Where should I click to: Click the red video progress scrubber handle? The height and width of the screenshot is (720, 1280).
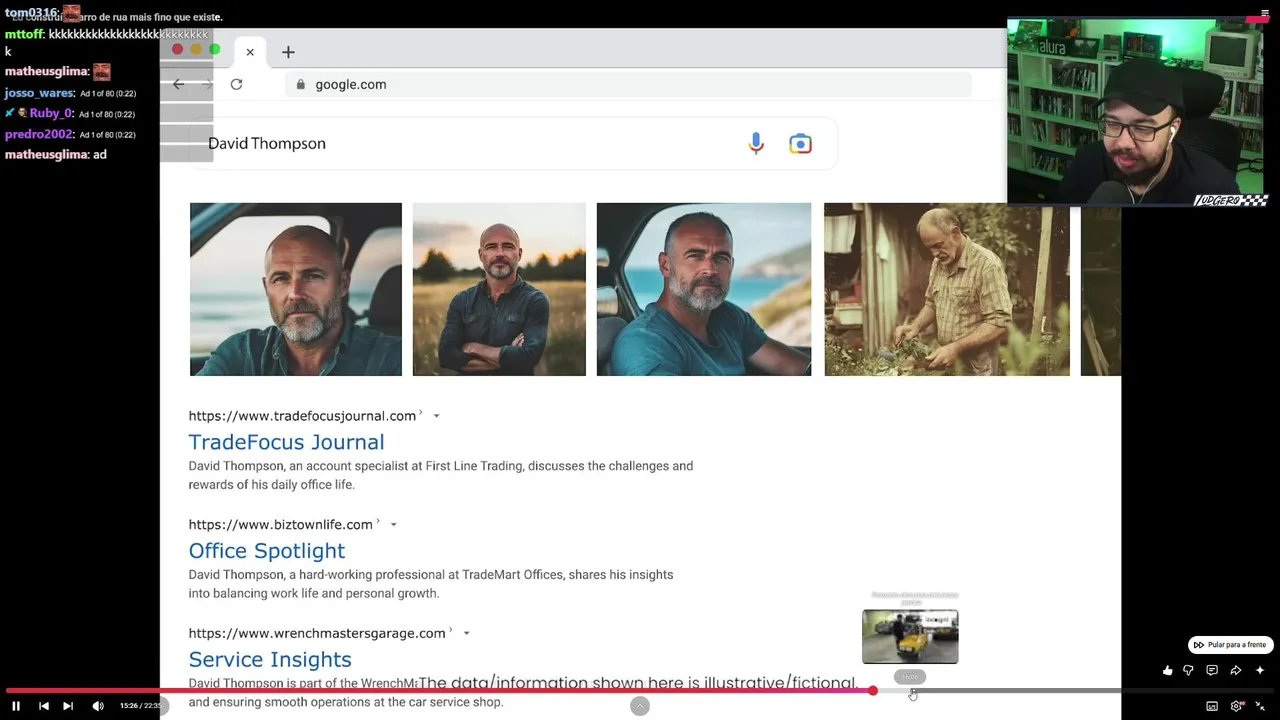(873, 691)
